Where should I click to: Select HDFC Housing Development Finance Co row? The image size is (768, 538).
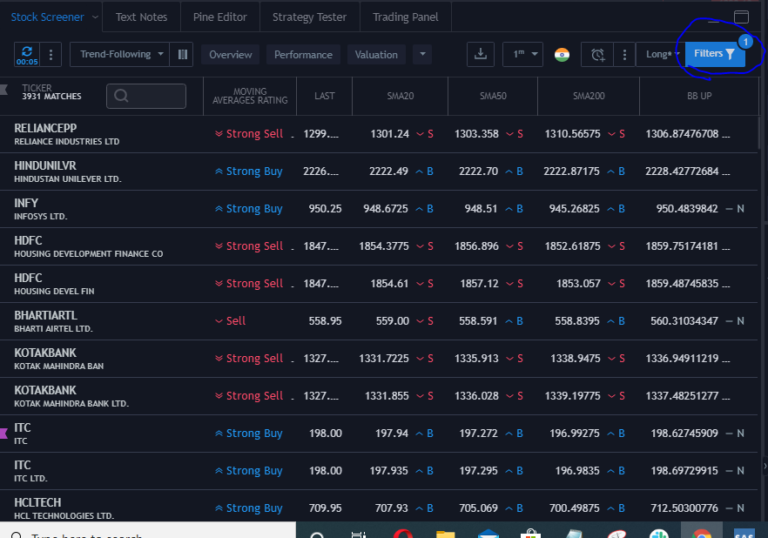379,246
